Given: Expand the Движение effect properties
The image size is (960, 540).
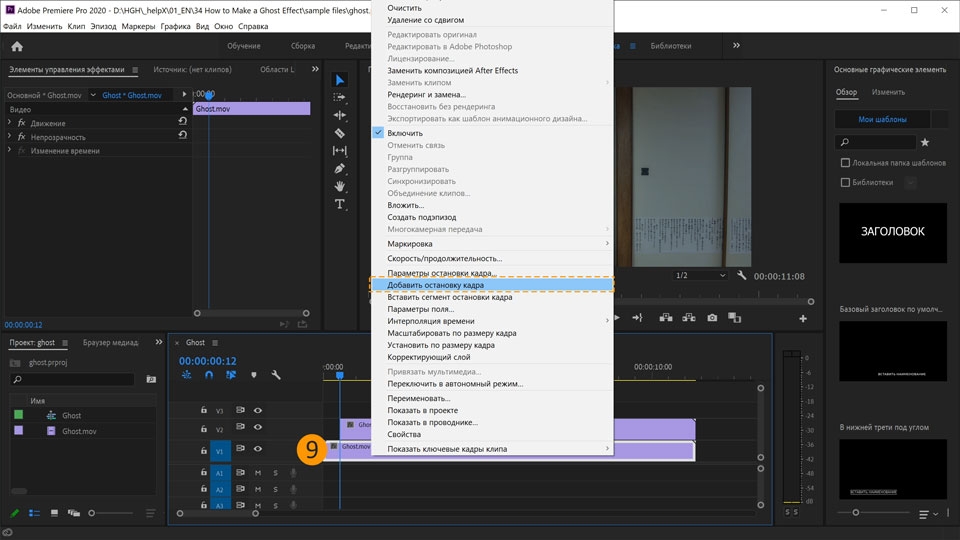Looking at the screenshot, I should tap(9, 123).
